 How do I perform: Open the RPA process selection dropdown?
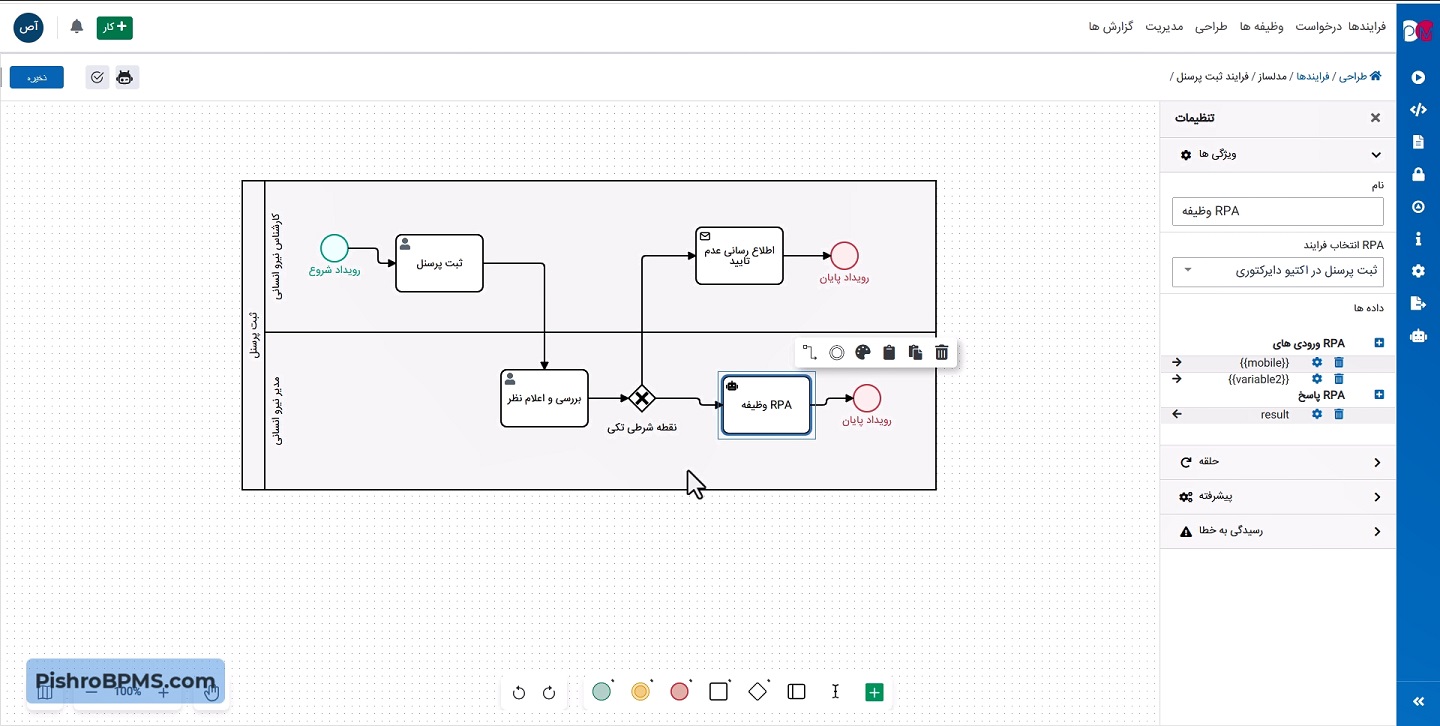pyautogui.click(x=1277, y=270)
